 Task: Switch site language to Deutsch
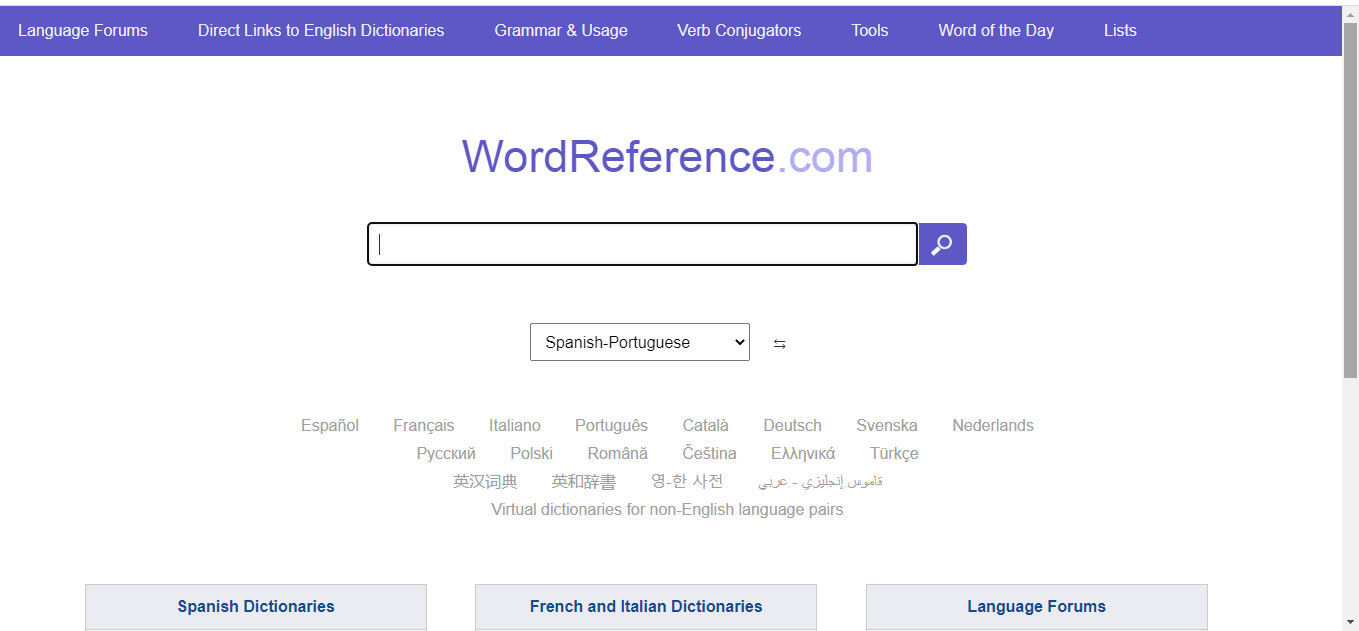pyautogui.click(x=792, y=425)
